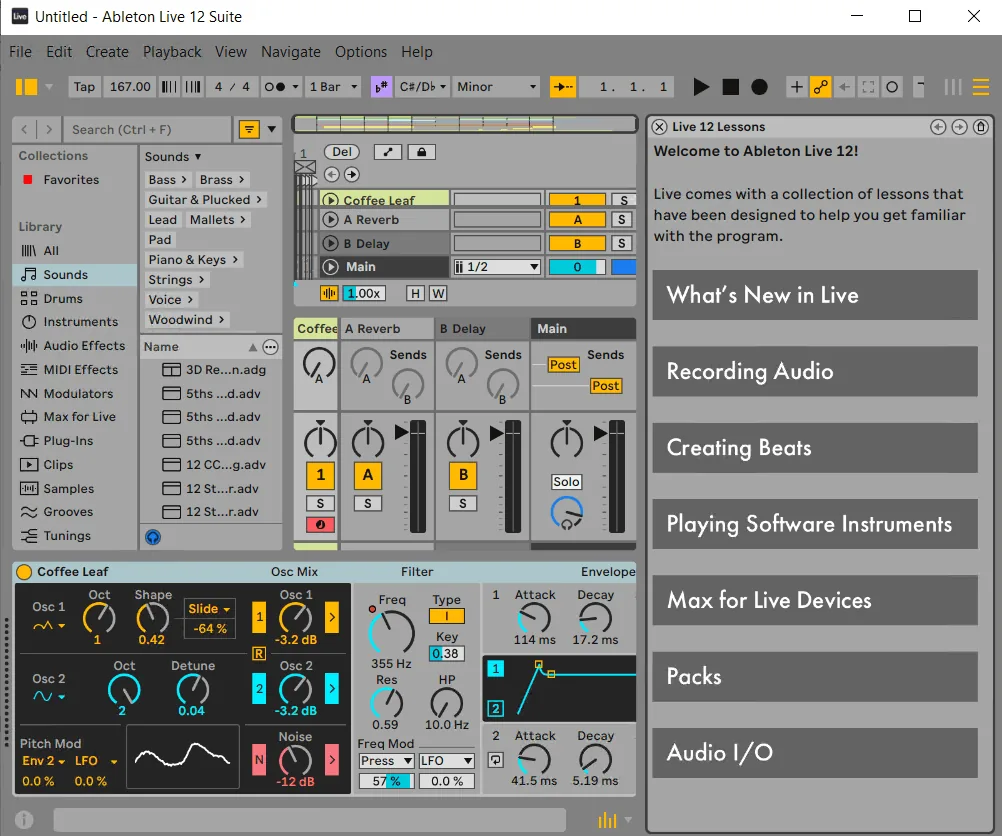Click the Tap tempo button
The height and width of the screenshot is (836, 1002).
pyautogui.click(x=84, y=87)
